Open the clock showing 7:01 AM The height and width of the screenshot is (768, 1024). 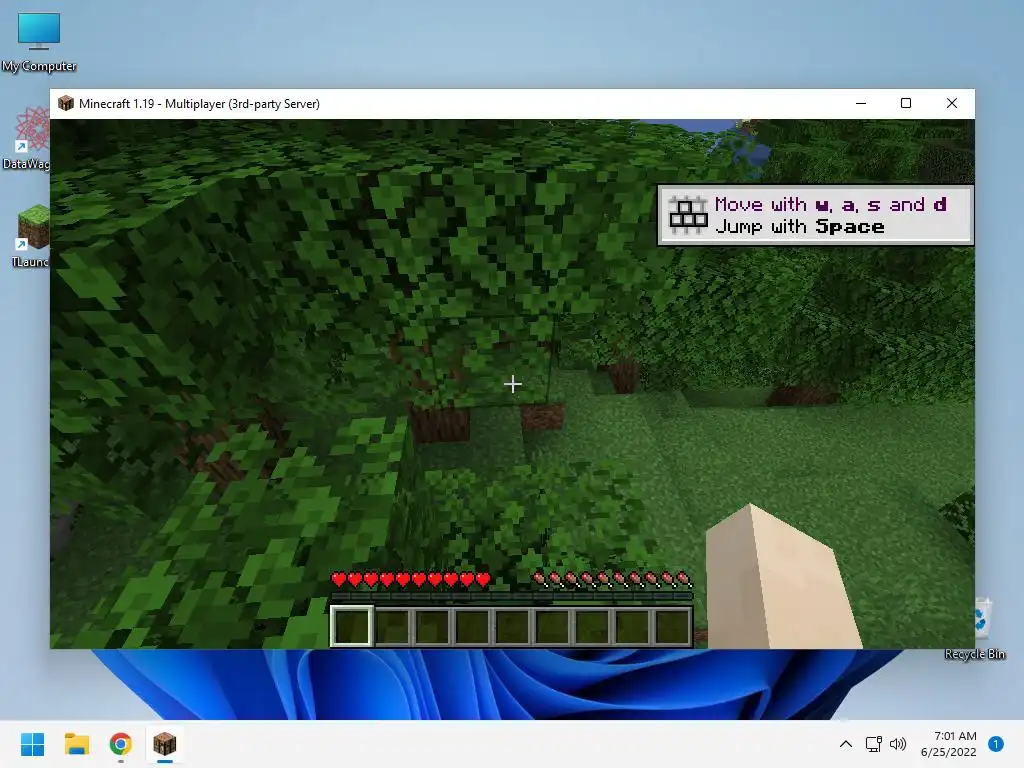948,744
